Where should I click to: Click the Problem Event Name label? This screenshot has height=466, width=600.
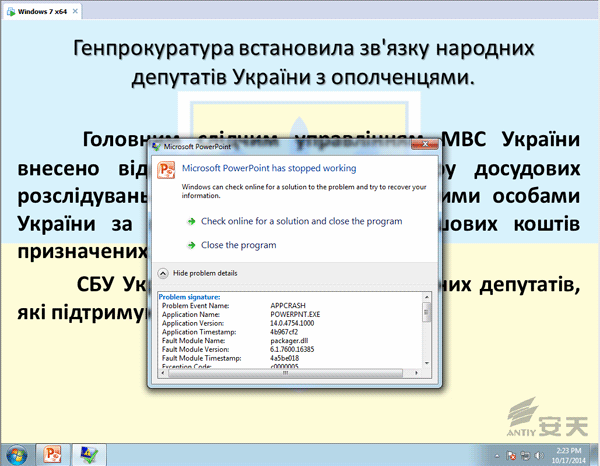[196, 306]
